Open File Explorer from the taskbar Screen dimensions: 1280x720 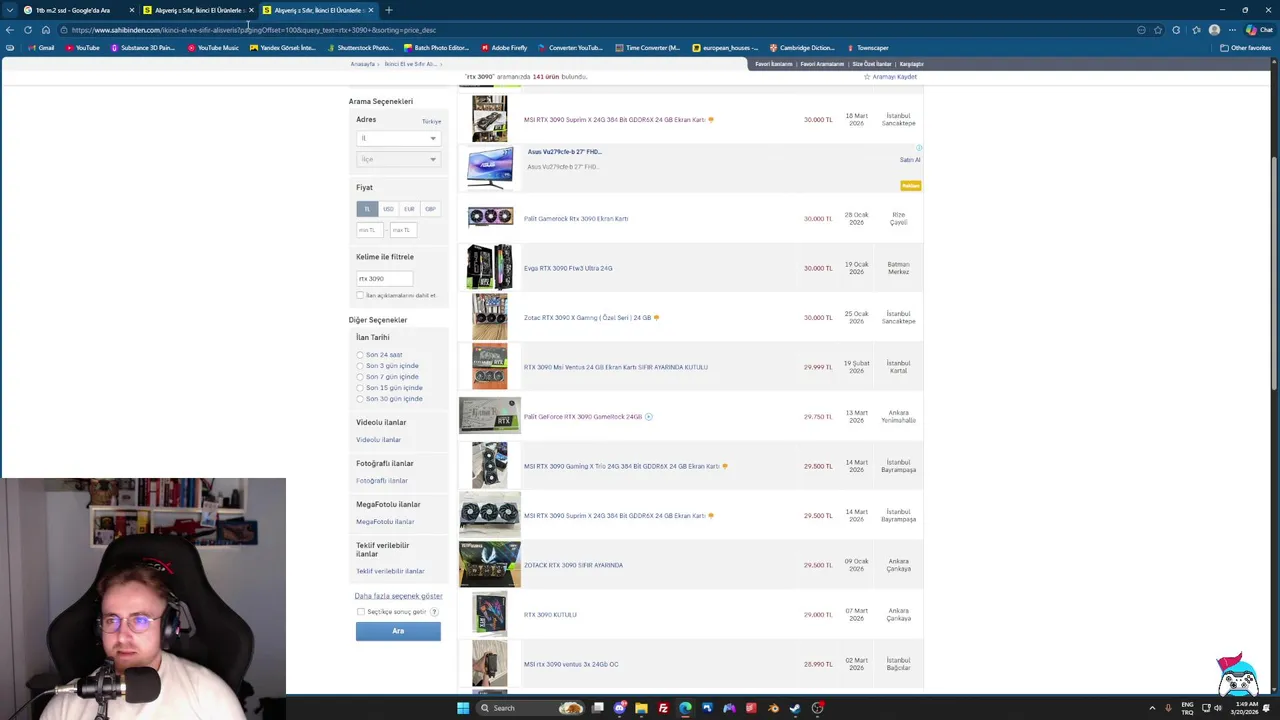point(641,708)
